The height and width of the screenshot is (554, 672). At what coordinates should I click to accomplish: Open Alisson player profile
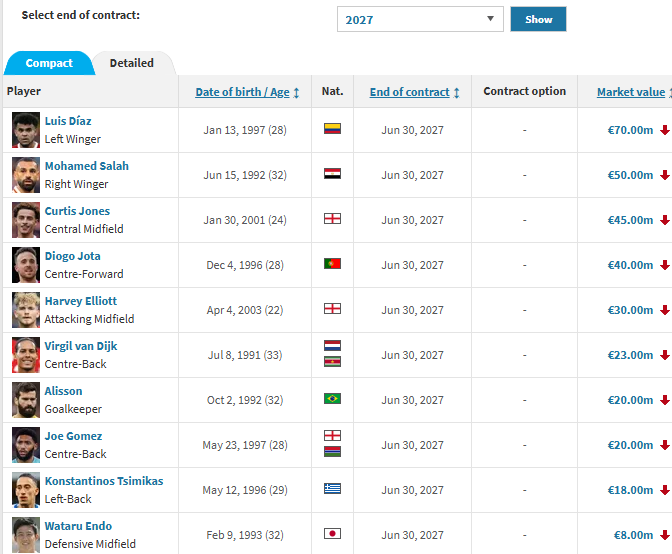click(x=63, y=391)
